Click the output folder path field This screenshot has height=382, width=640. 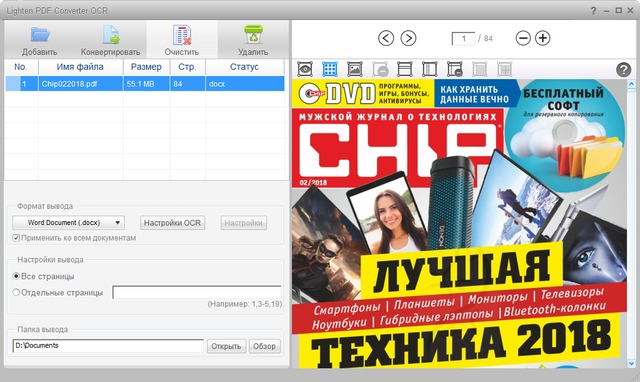click(108, 346)
